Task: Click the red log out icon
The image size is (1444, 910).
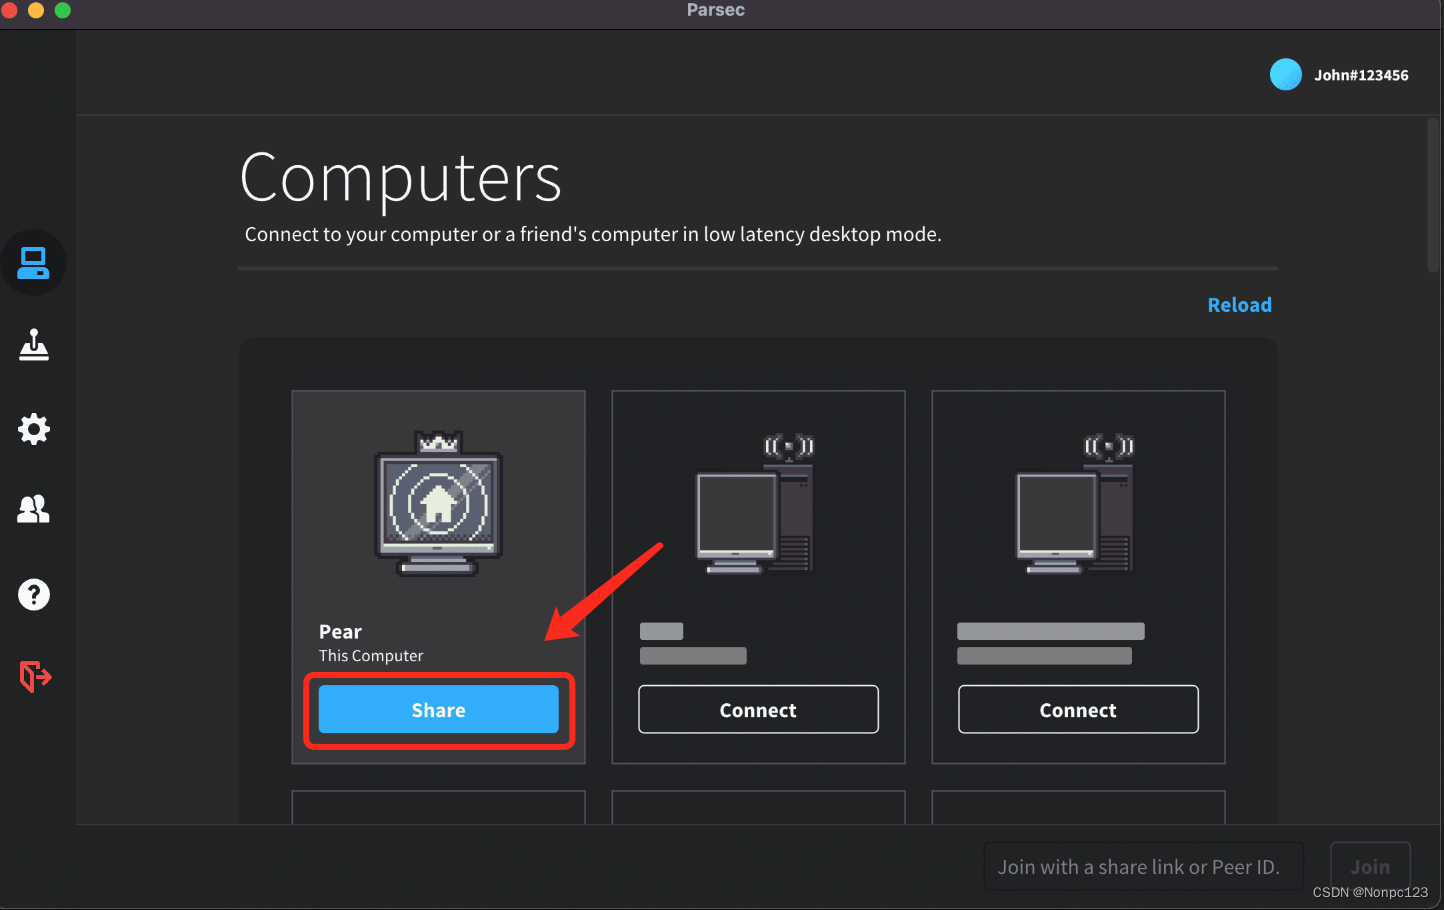Action: pyautogui.click(x=35, y=676)
